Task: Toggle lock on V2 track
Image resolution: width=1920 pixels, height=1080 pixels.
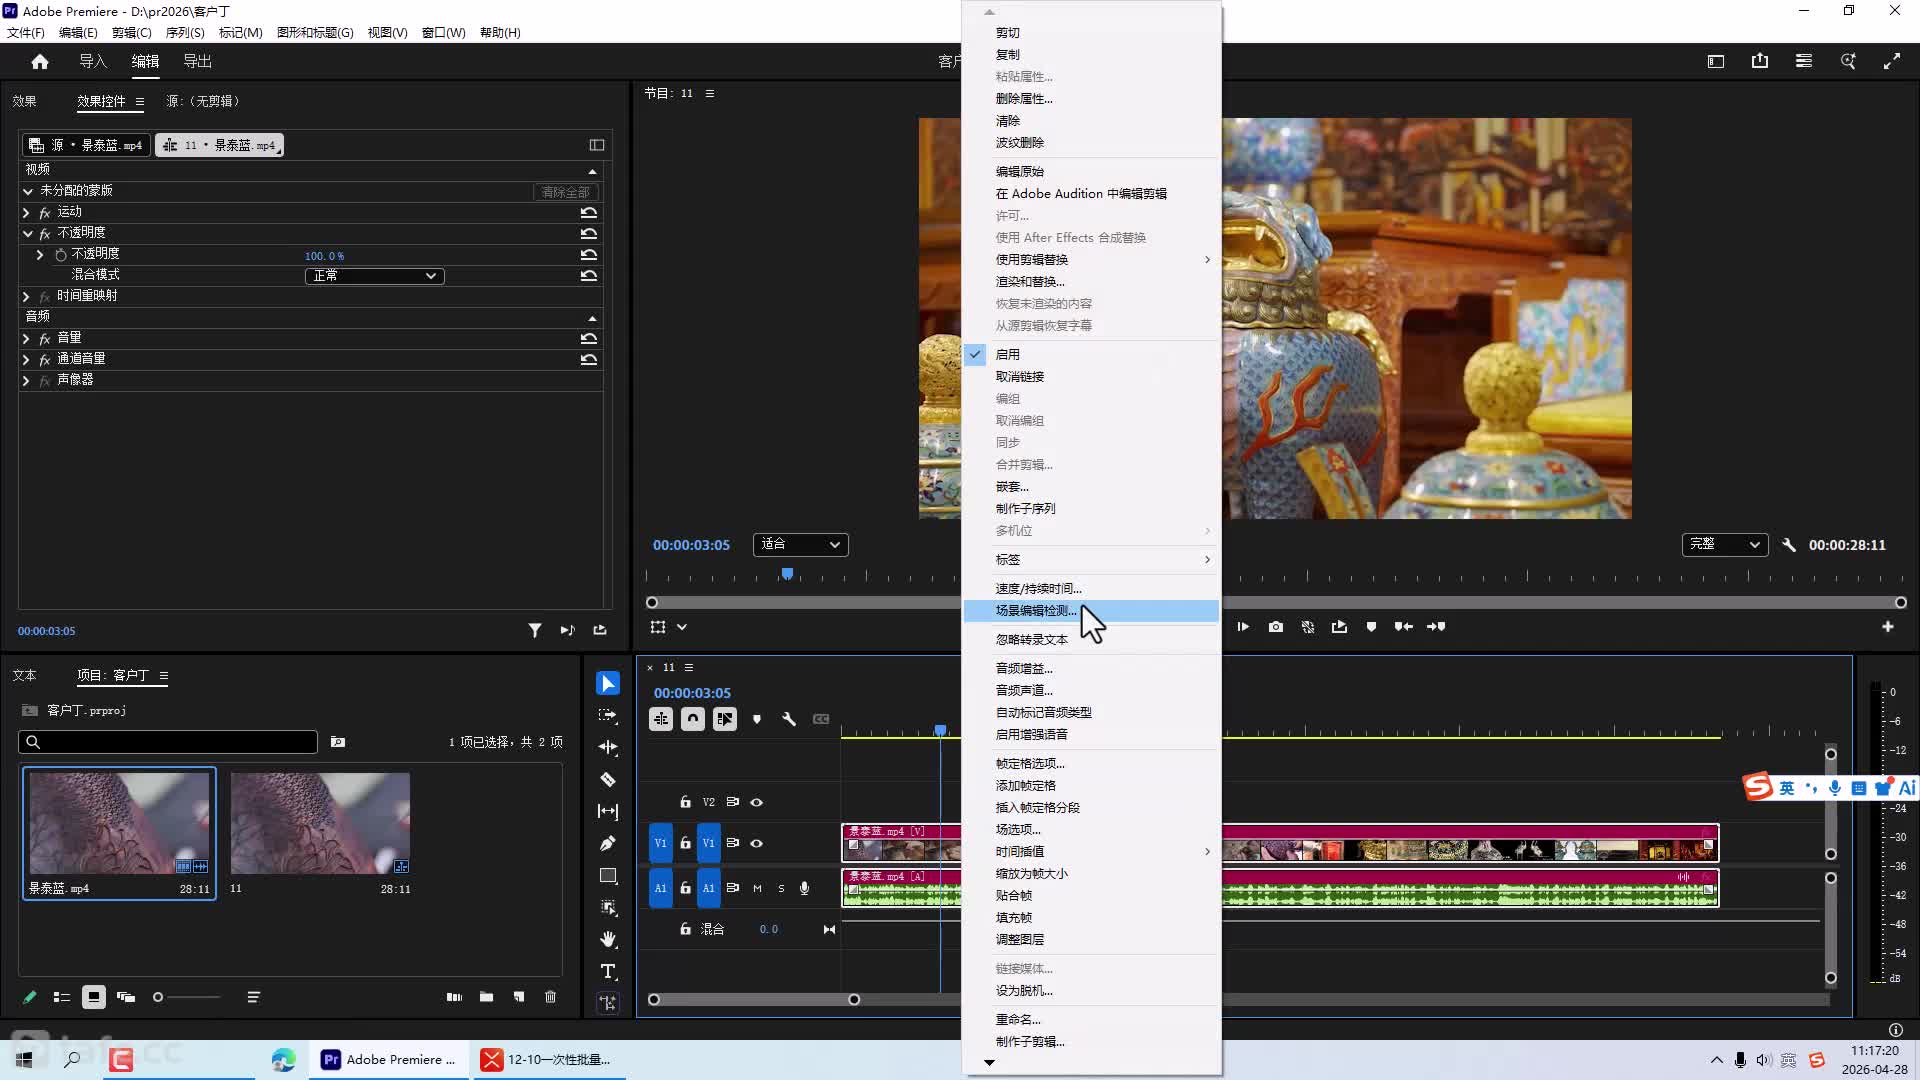Action: [685, 802]
